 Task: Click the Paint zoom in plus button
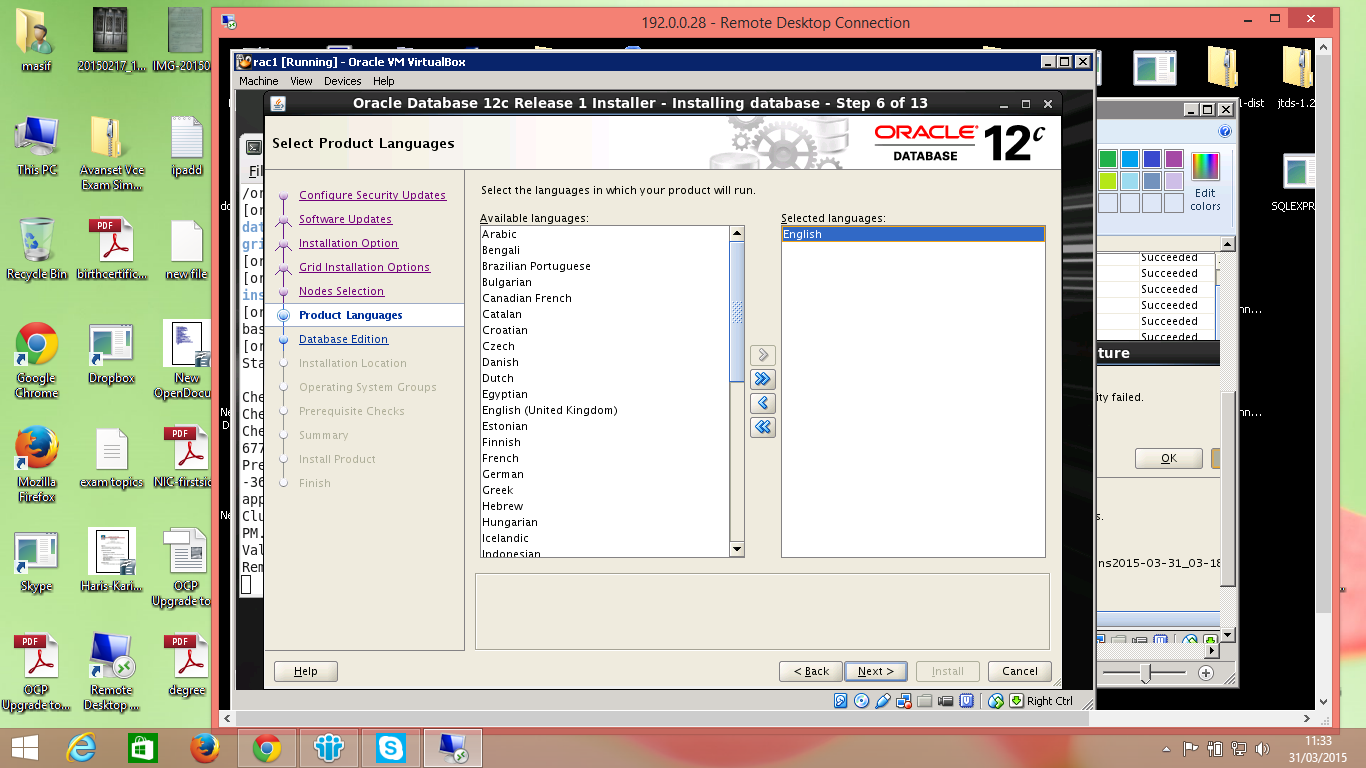tap(1205, 674)
